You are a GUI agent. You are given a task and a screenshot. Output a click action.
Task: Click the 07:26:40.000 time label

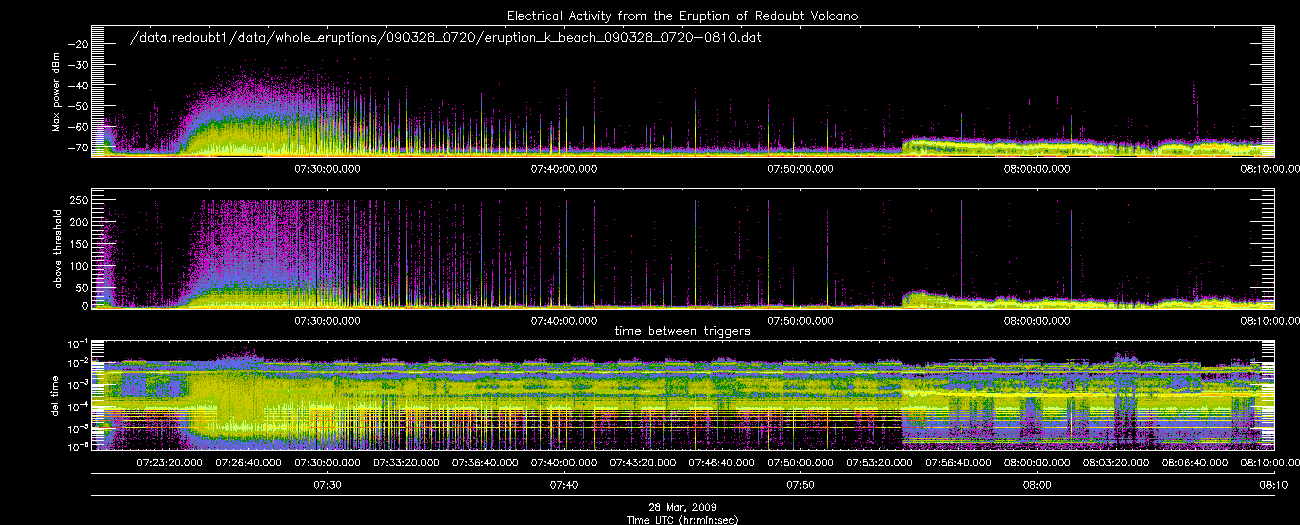249,463
